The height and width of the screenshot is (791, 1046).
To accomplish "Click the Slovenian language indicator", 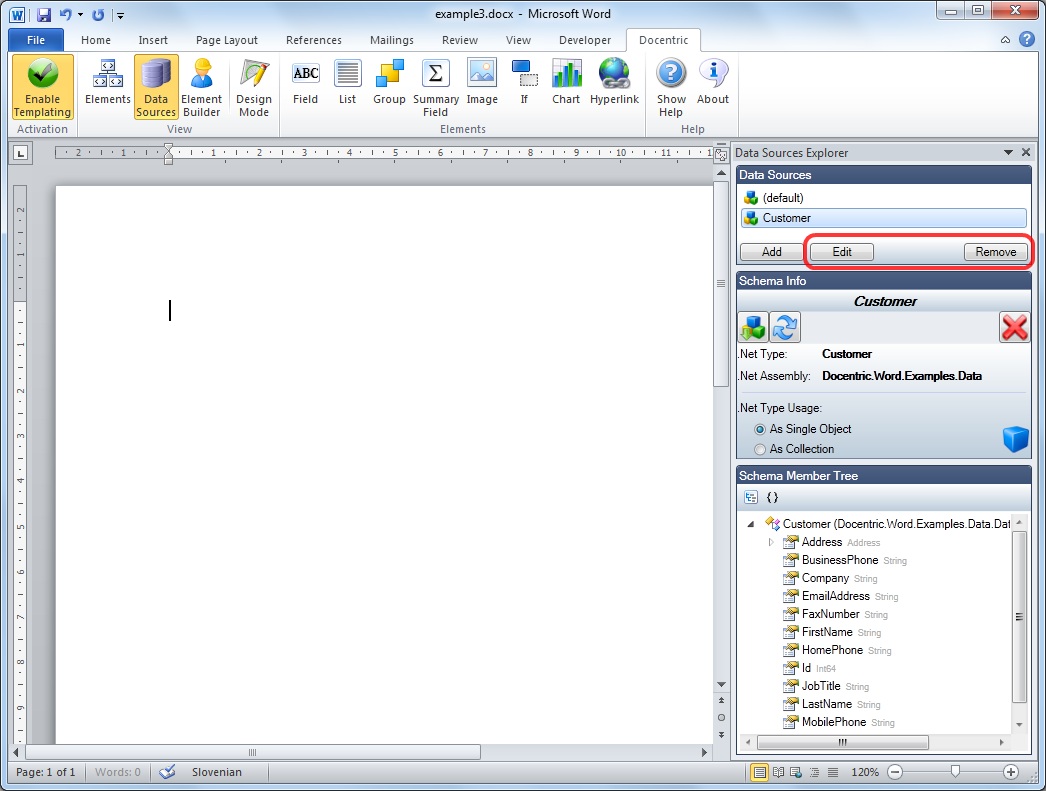I will coord(217,772).
